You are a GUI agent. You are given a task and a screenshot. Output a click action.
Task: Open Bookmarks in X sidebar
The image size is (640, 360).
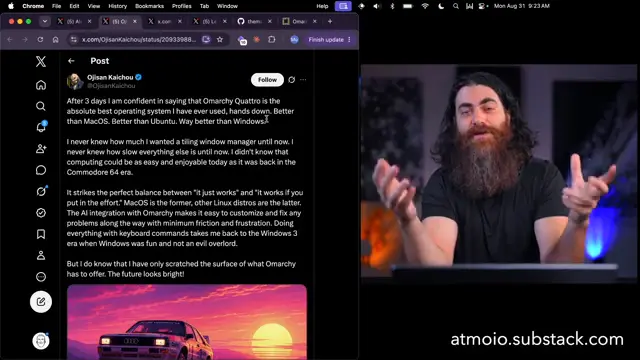click(41, 234)
